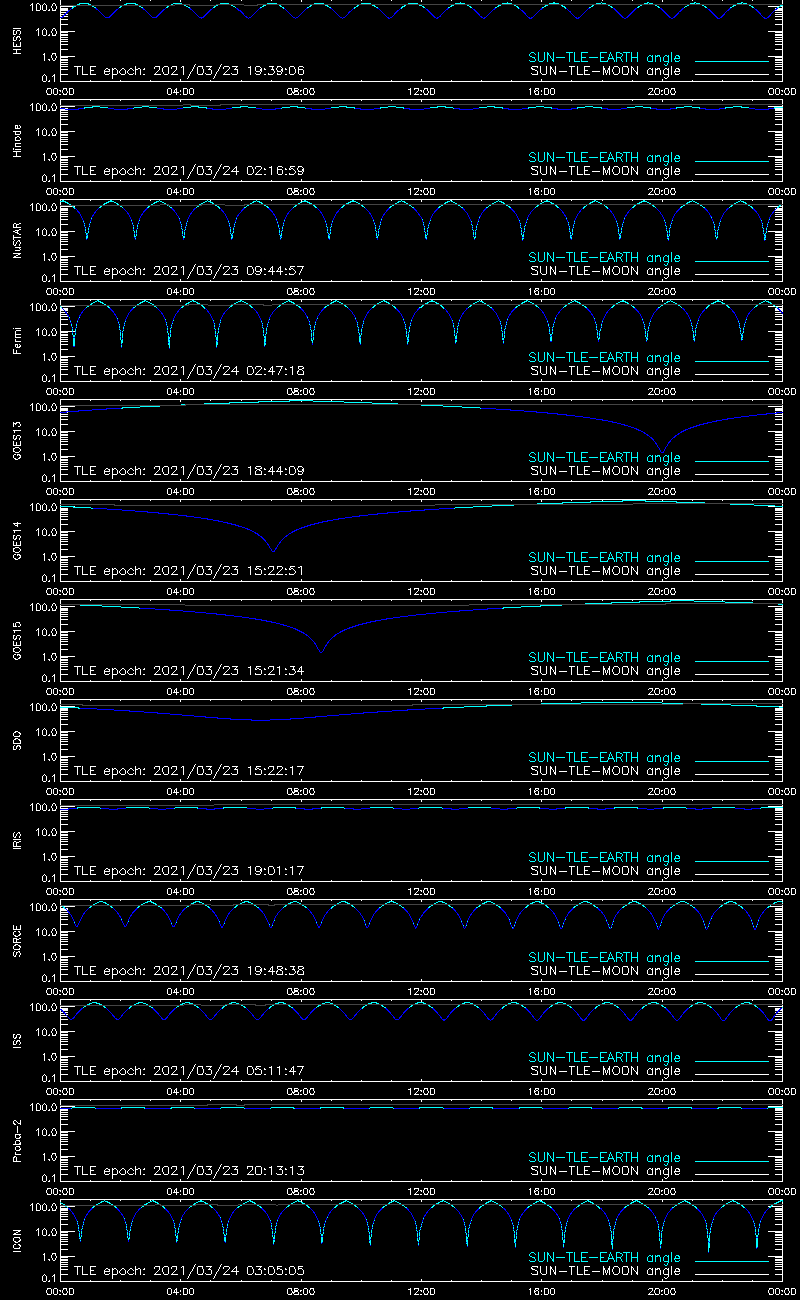
Task: Select text 'TLE epoch: 2021/03/23 19:39:06'
Action: (x=189, y=71)
